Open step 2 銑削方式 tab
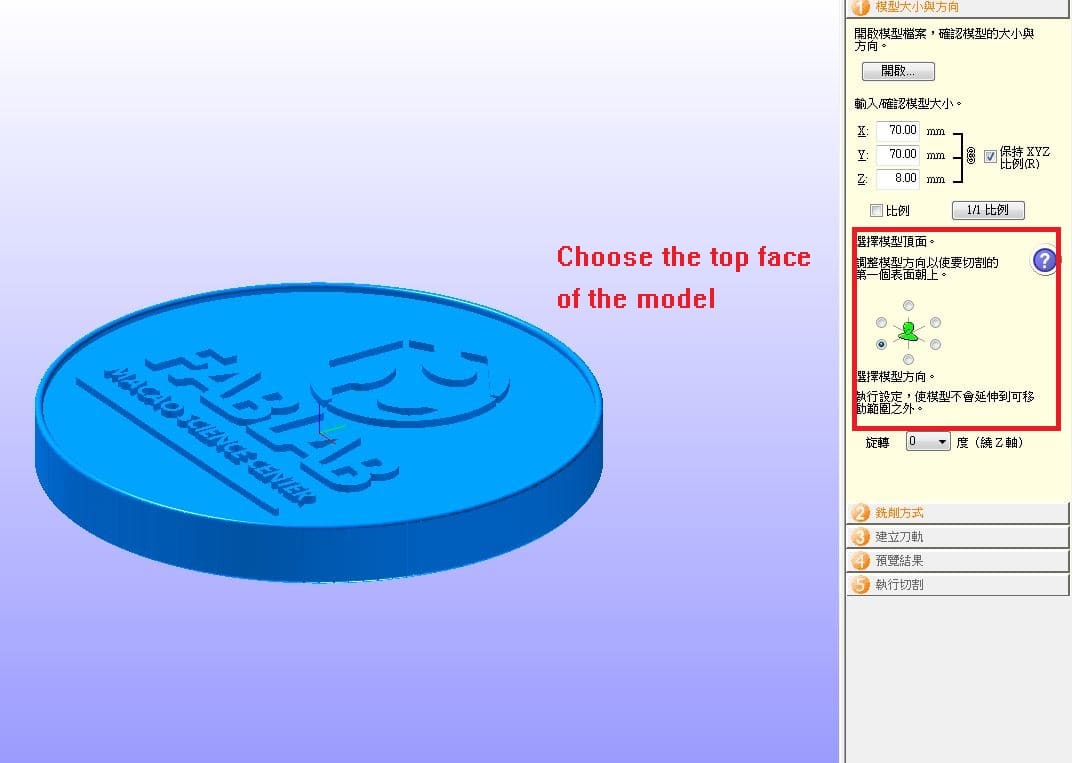 957,513
